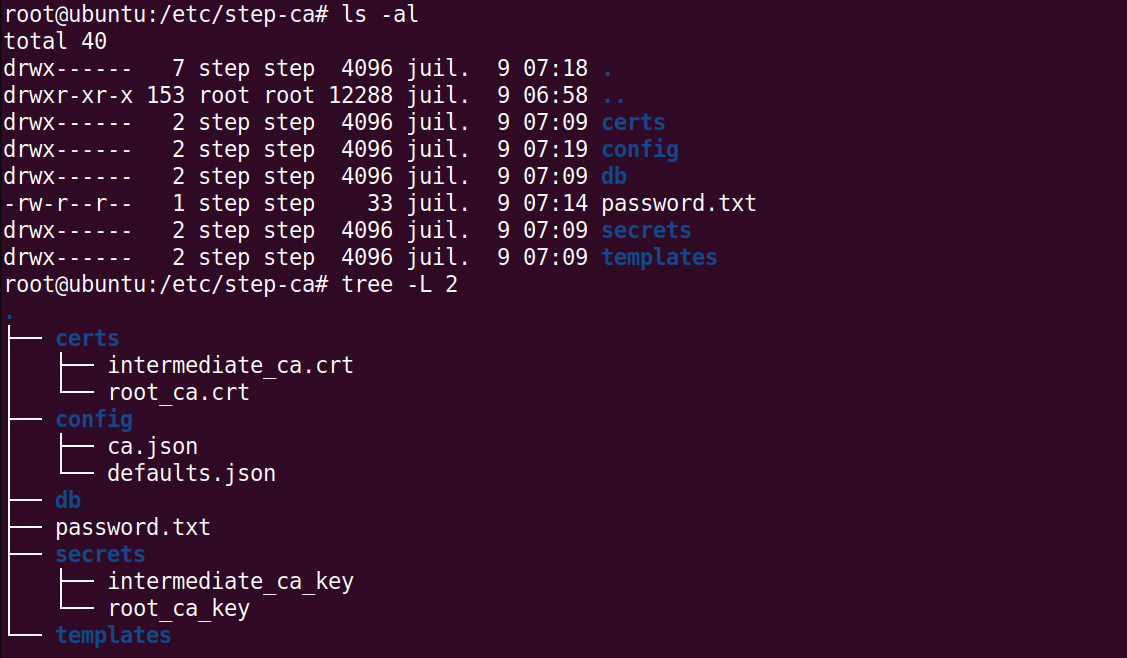This screenshot has width=1127, height=658.
Task: Select intermediate_ca.crt in the tree
Action: click(x=230, y=365)
